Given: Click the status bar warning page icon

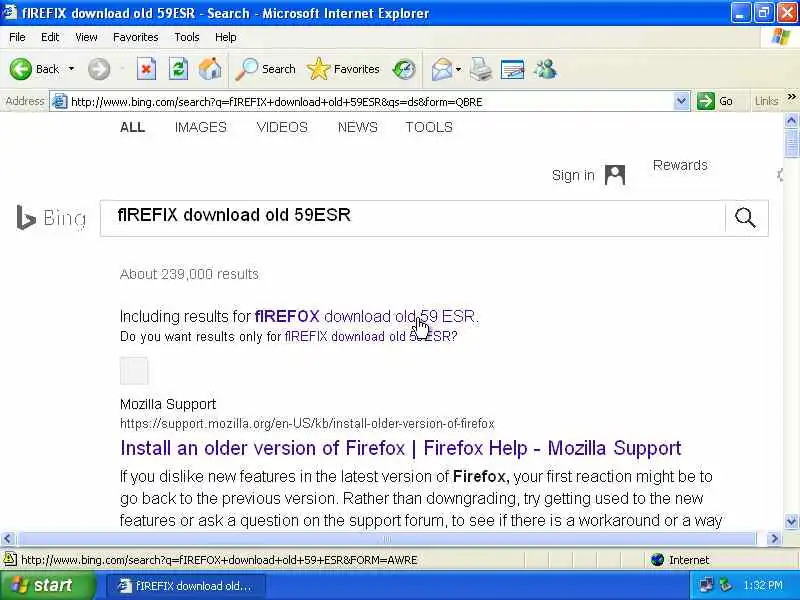Looking at the screenshot, I should pyautogui.click(x=10, y=560).
